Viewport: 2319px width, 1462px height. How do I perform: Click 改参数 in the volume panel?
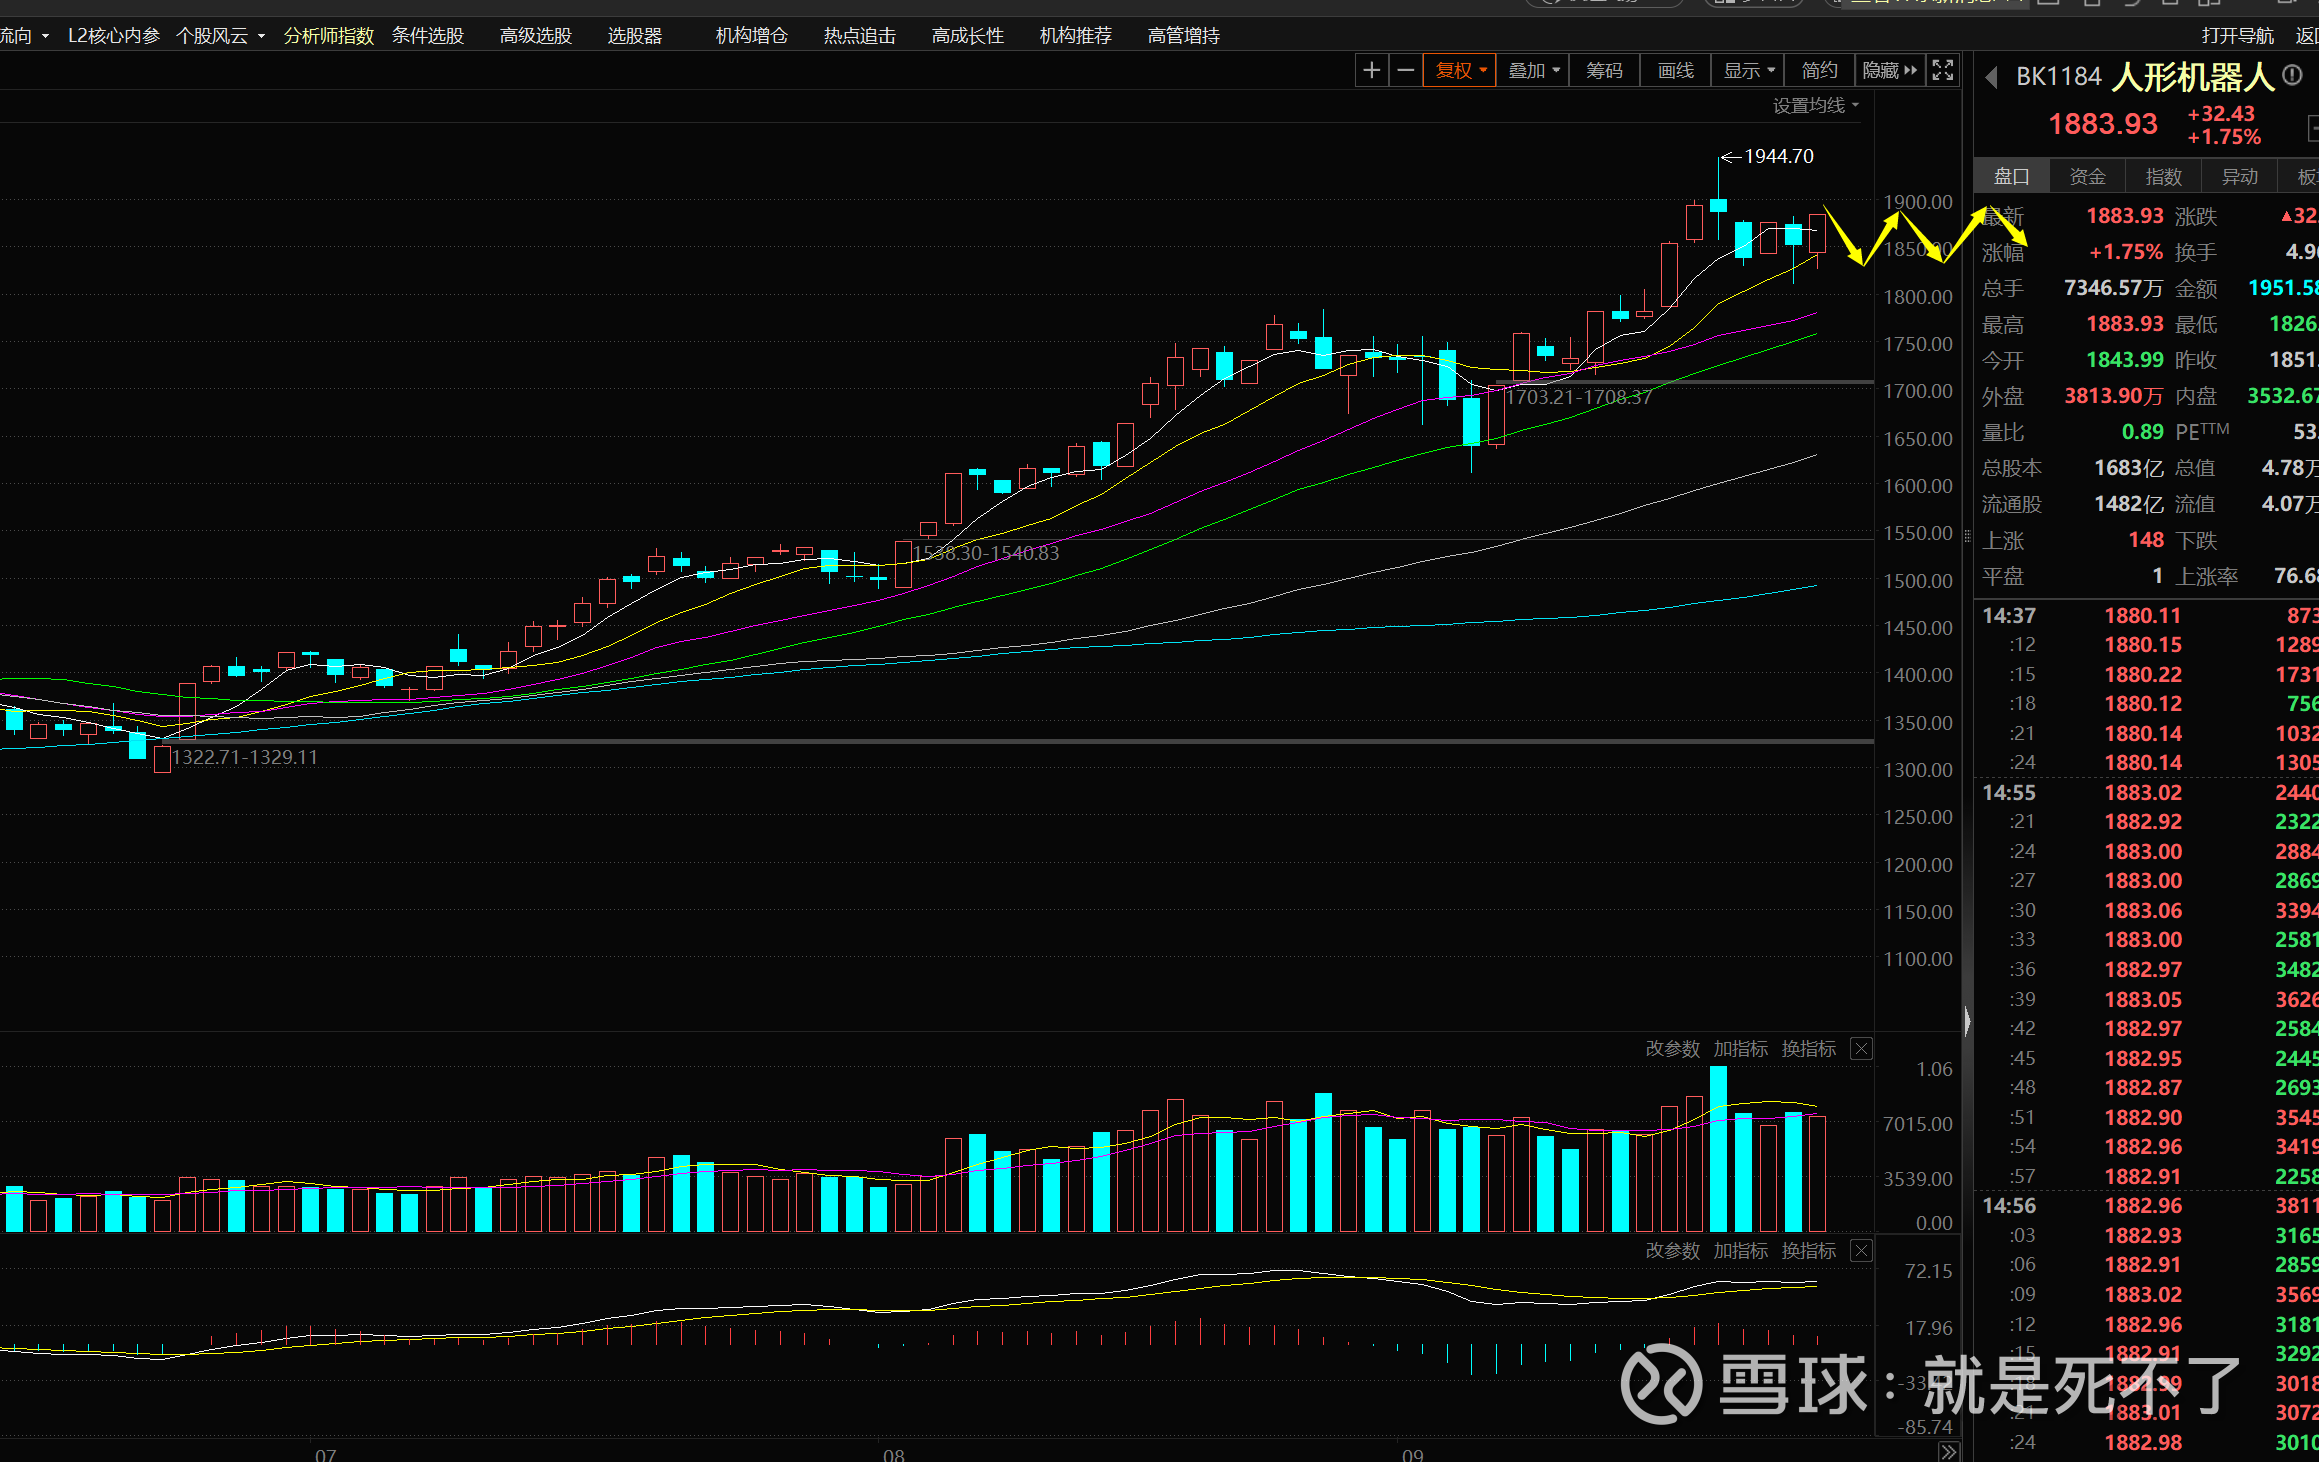[1672, 1049]
